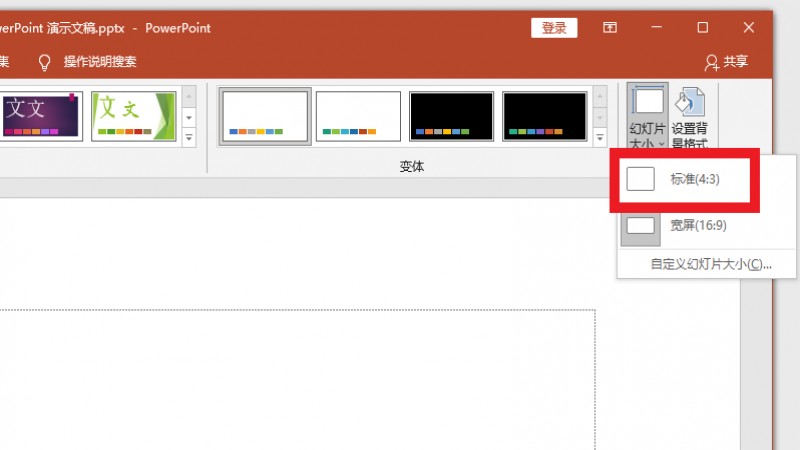The width and height of the screenshot is (800, 450).
Task: Select the second white variant thumbnail
Action: click(358, 116)
